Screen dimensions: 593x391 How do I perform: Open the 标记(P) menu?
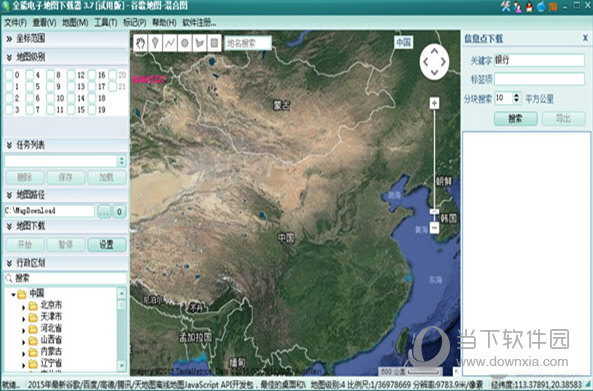(135, 23)
